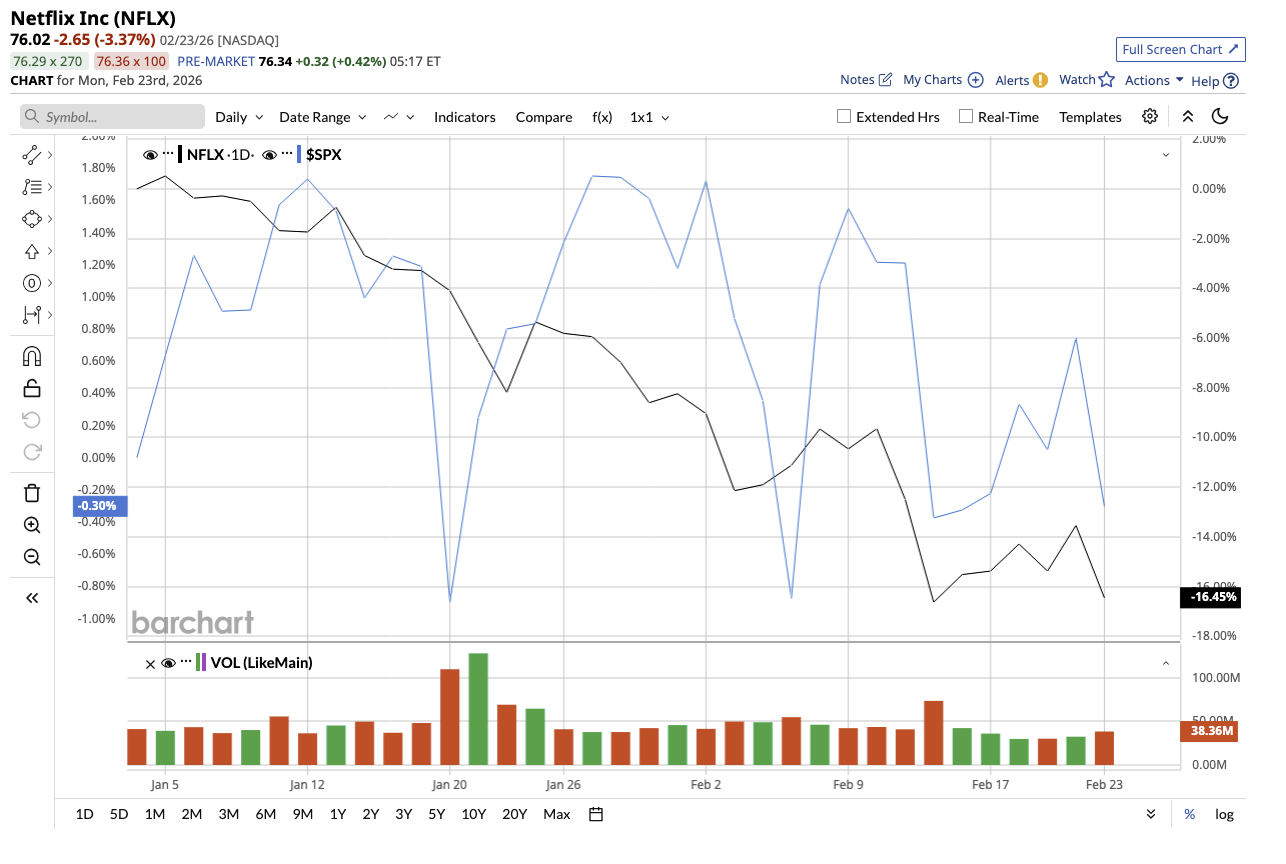Collapse the top chart toolbar
This screenshot has height=864, width=1286.
pos(1188,116)
